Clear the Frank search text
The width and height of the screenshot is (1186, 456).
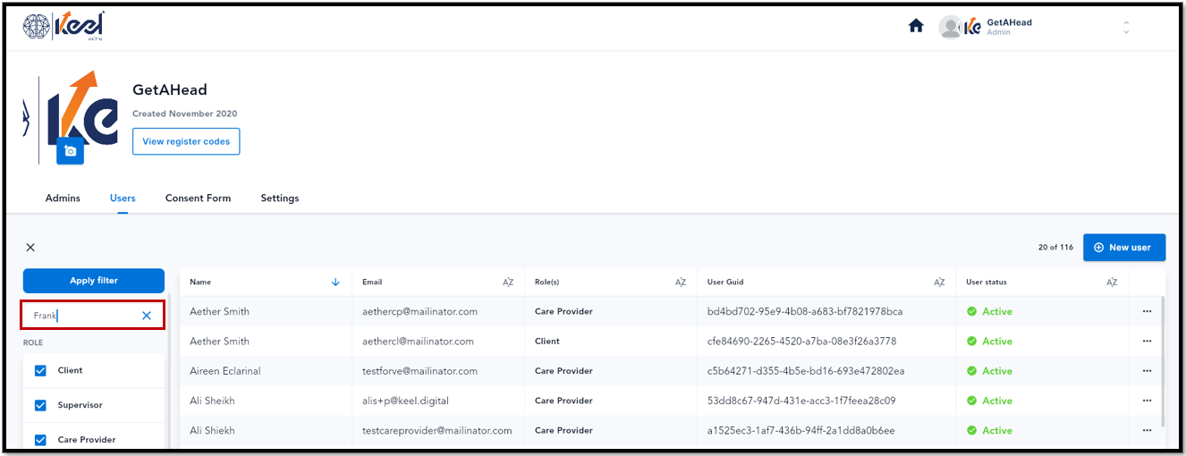pos(147,315)
